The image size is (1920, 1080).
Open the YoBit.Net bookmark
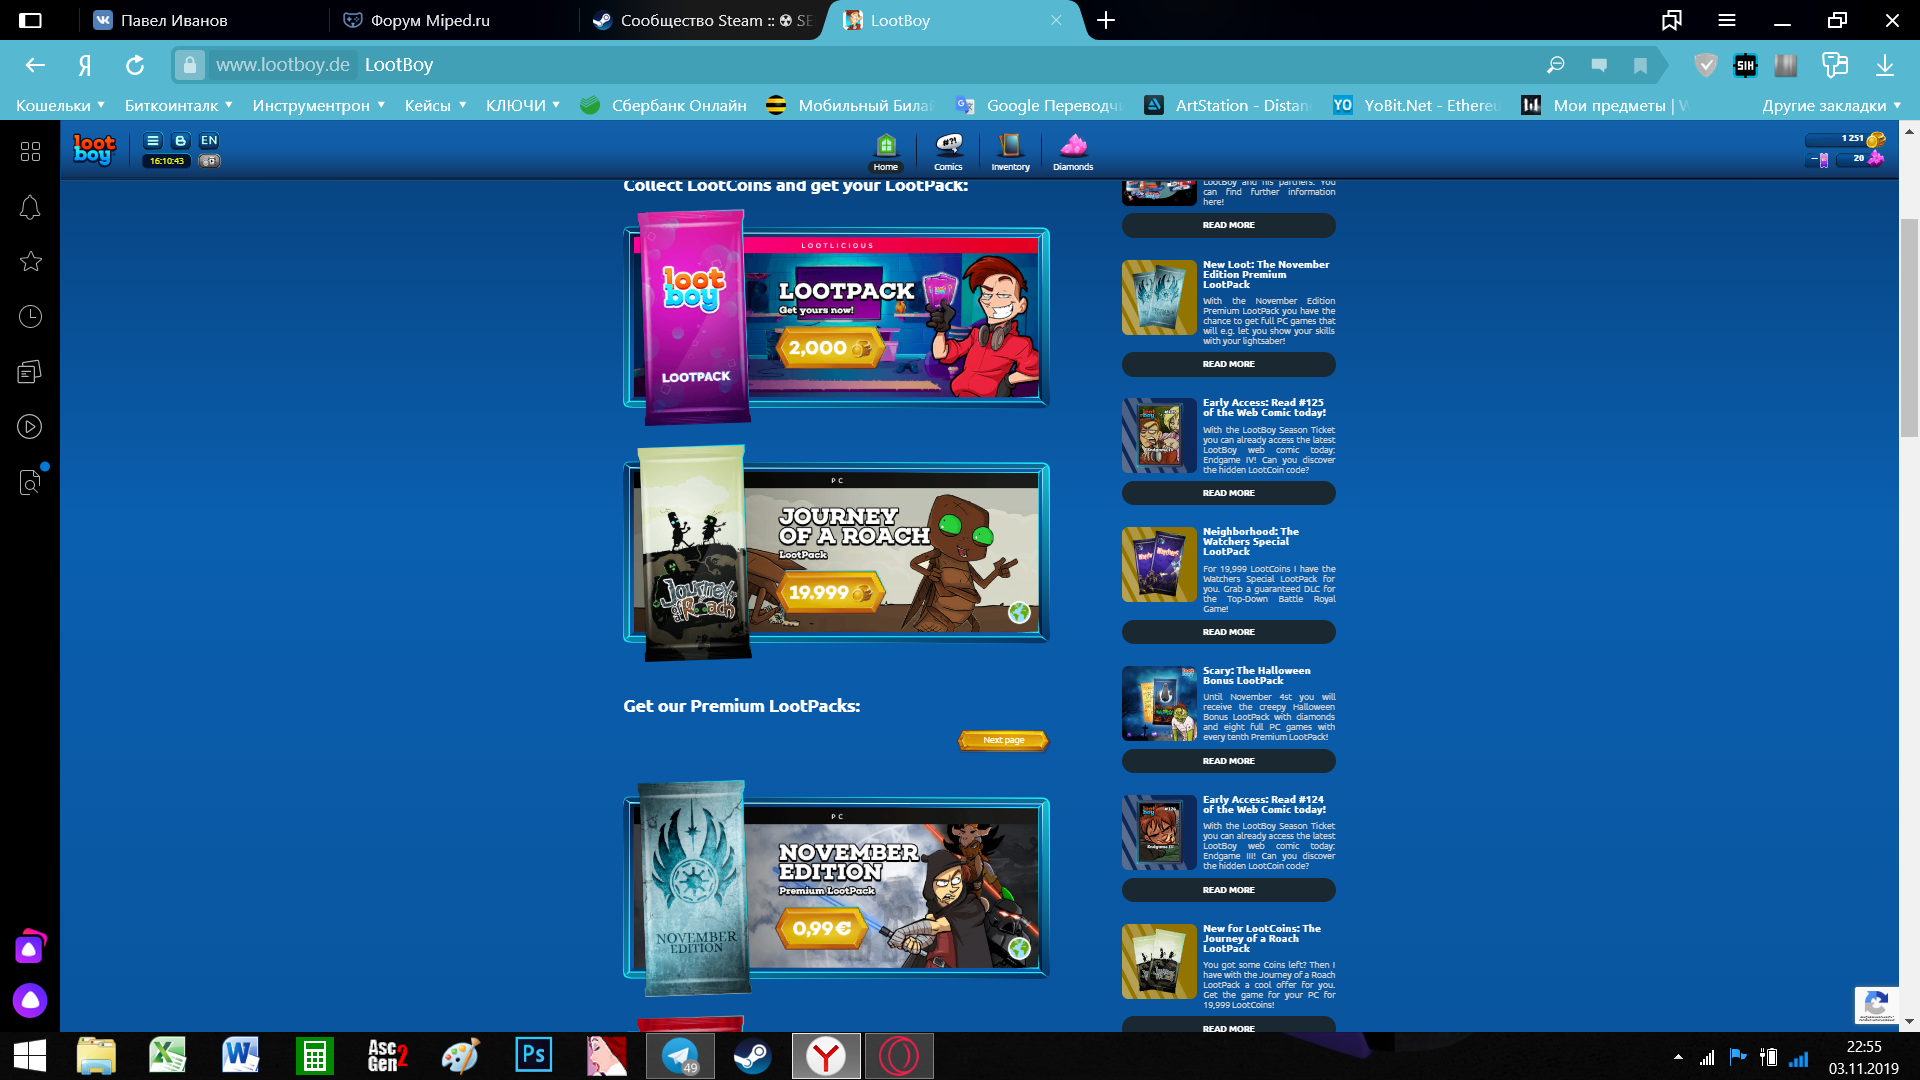[x=1417, y=105]
